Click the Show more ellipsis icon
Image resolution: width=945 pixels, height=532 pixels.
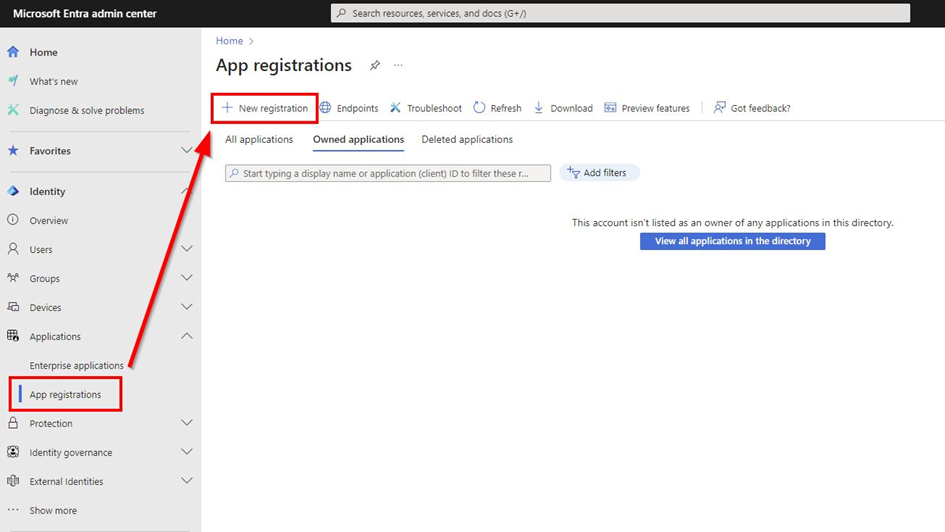[x=13, y=510]
